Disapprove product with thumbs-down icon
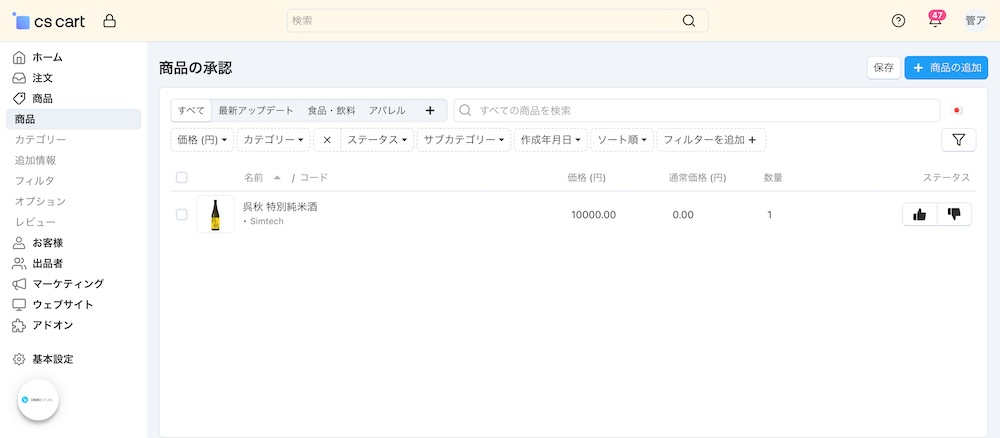This screenshot has width=1000, height=438. (x=954, y=214)
